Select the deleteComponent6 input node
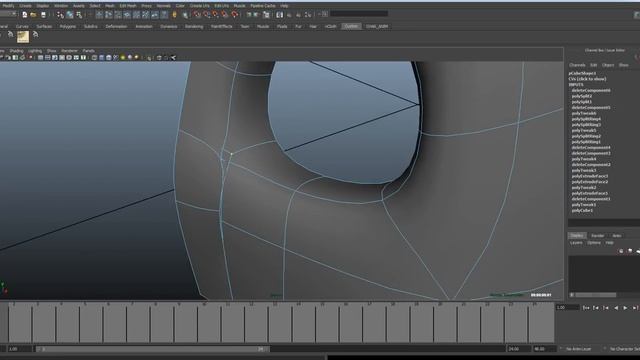The width and height of the screenshot is (640, 360). pyautogui.click(x=591, y=90)
